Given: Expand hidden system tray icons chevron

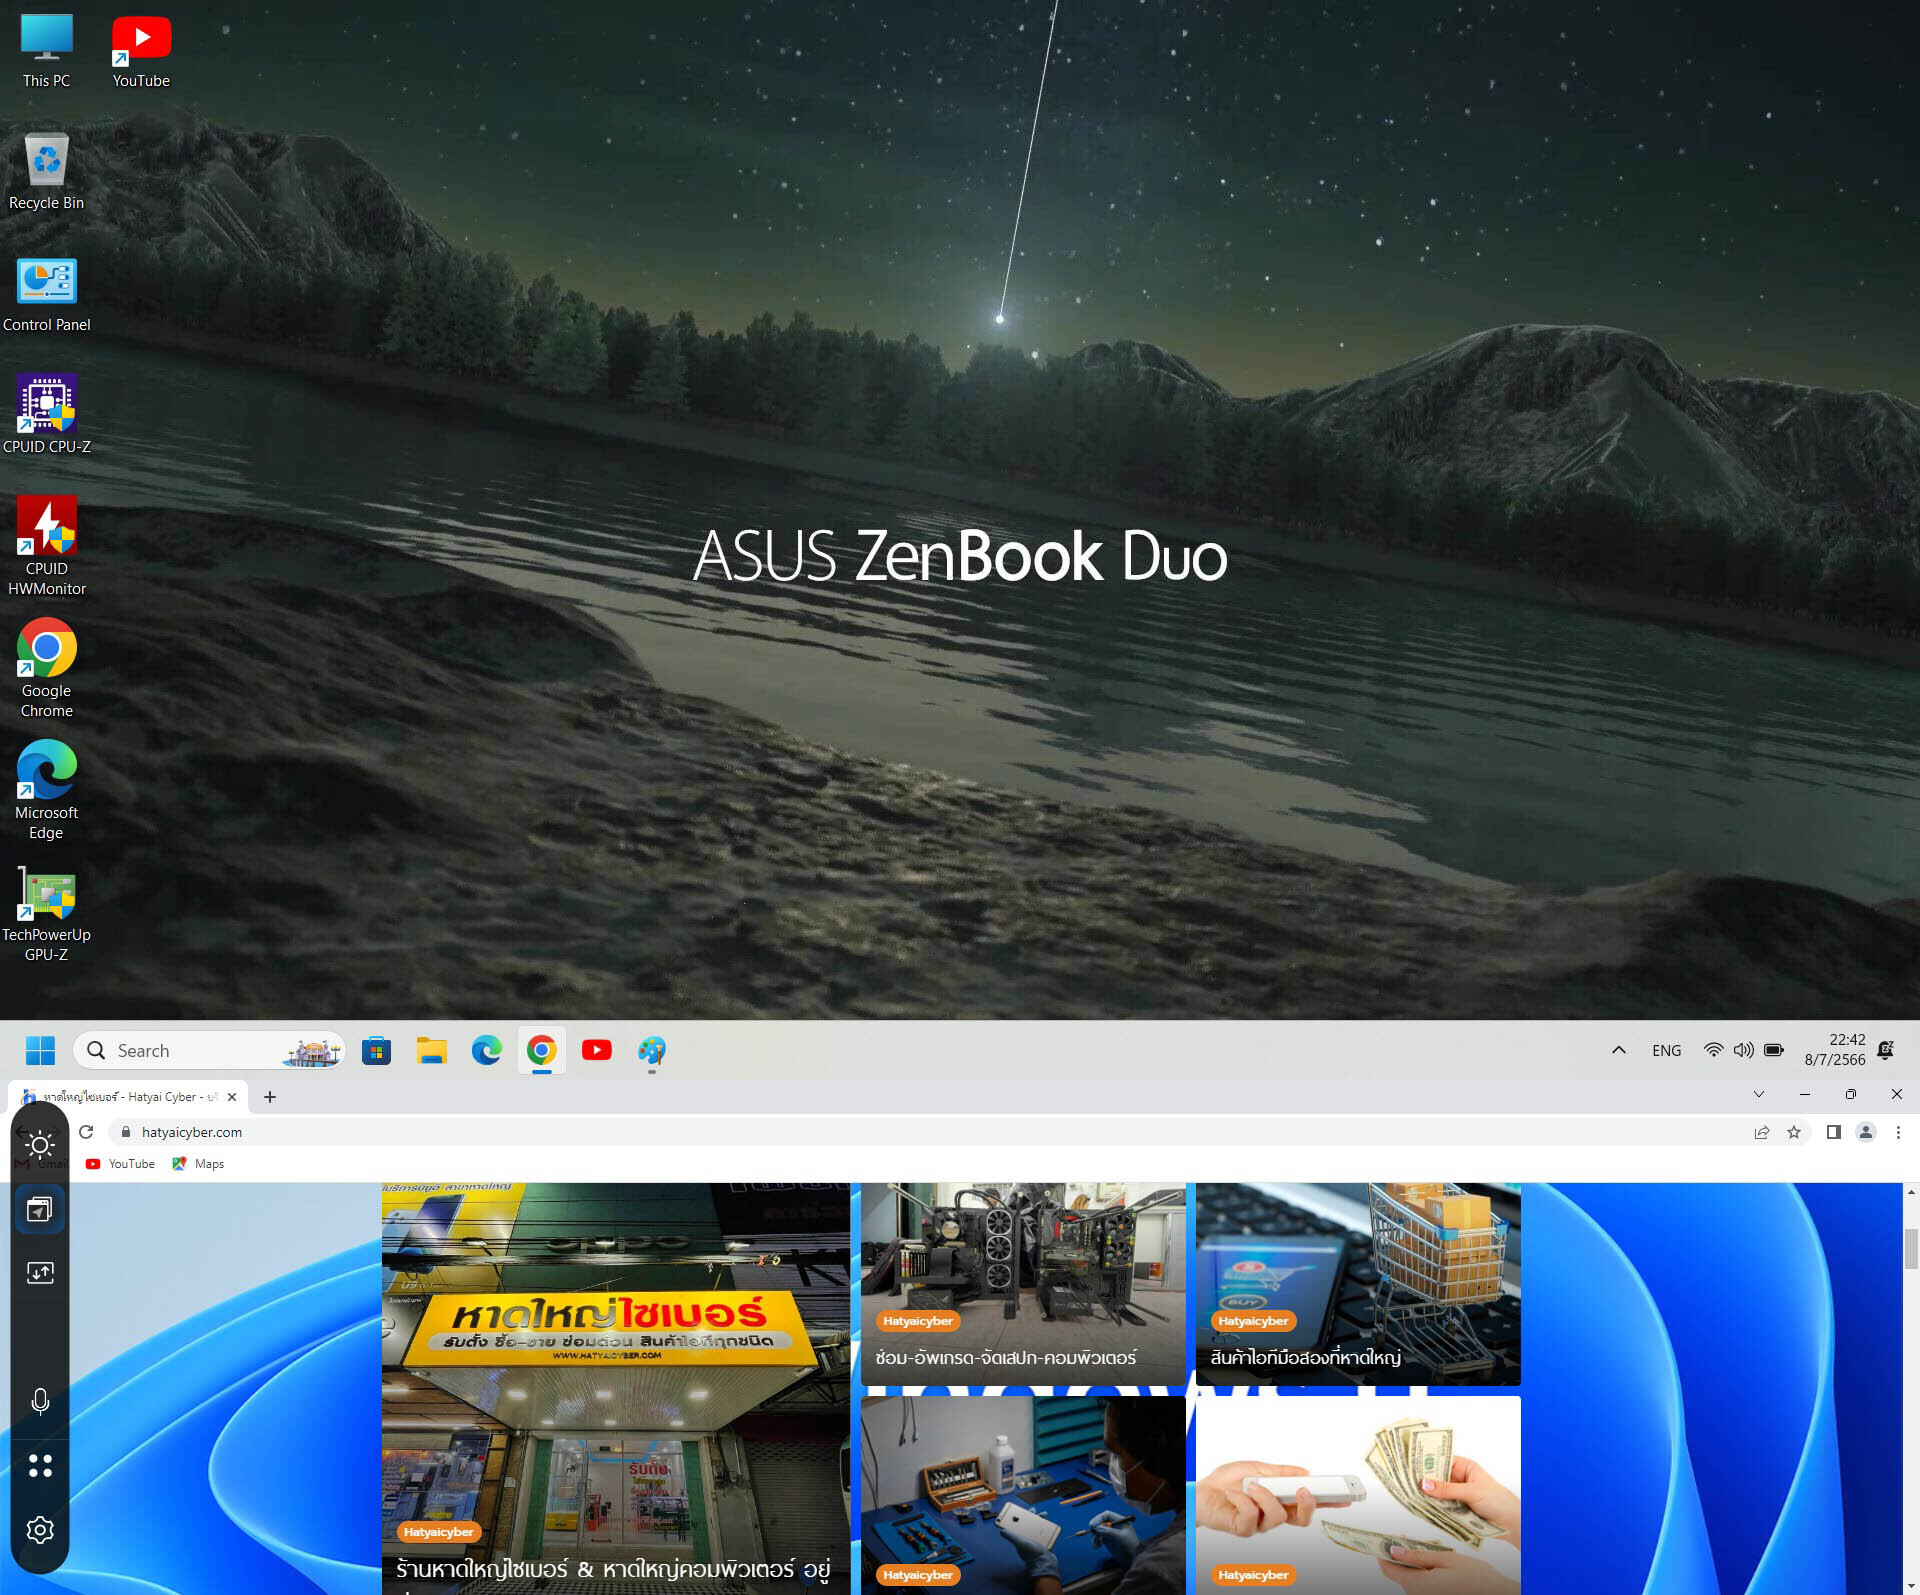Looking at the screenshot, I should pyautogui.click(x=1618, y=1050).
